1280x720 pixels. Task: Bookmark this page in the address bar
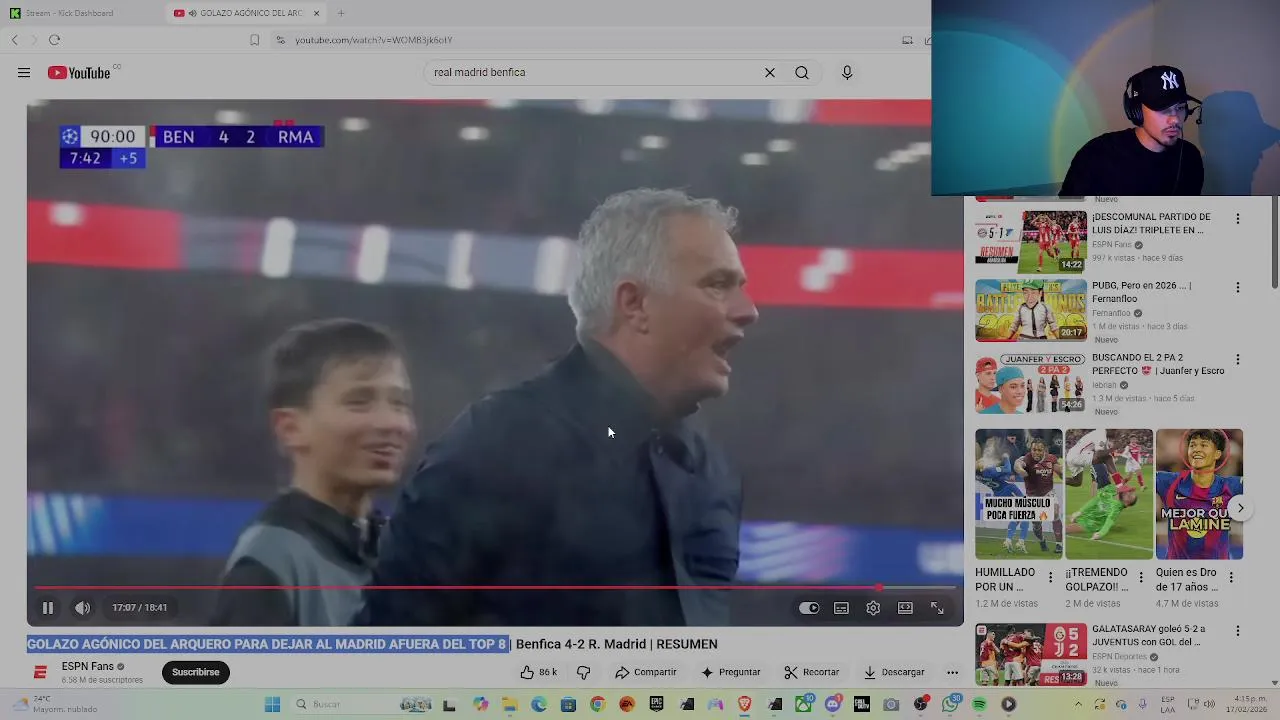(x=254, y=40)
